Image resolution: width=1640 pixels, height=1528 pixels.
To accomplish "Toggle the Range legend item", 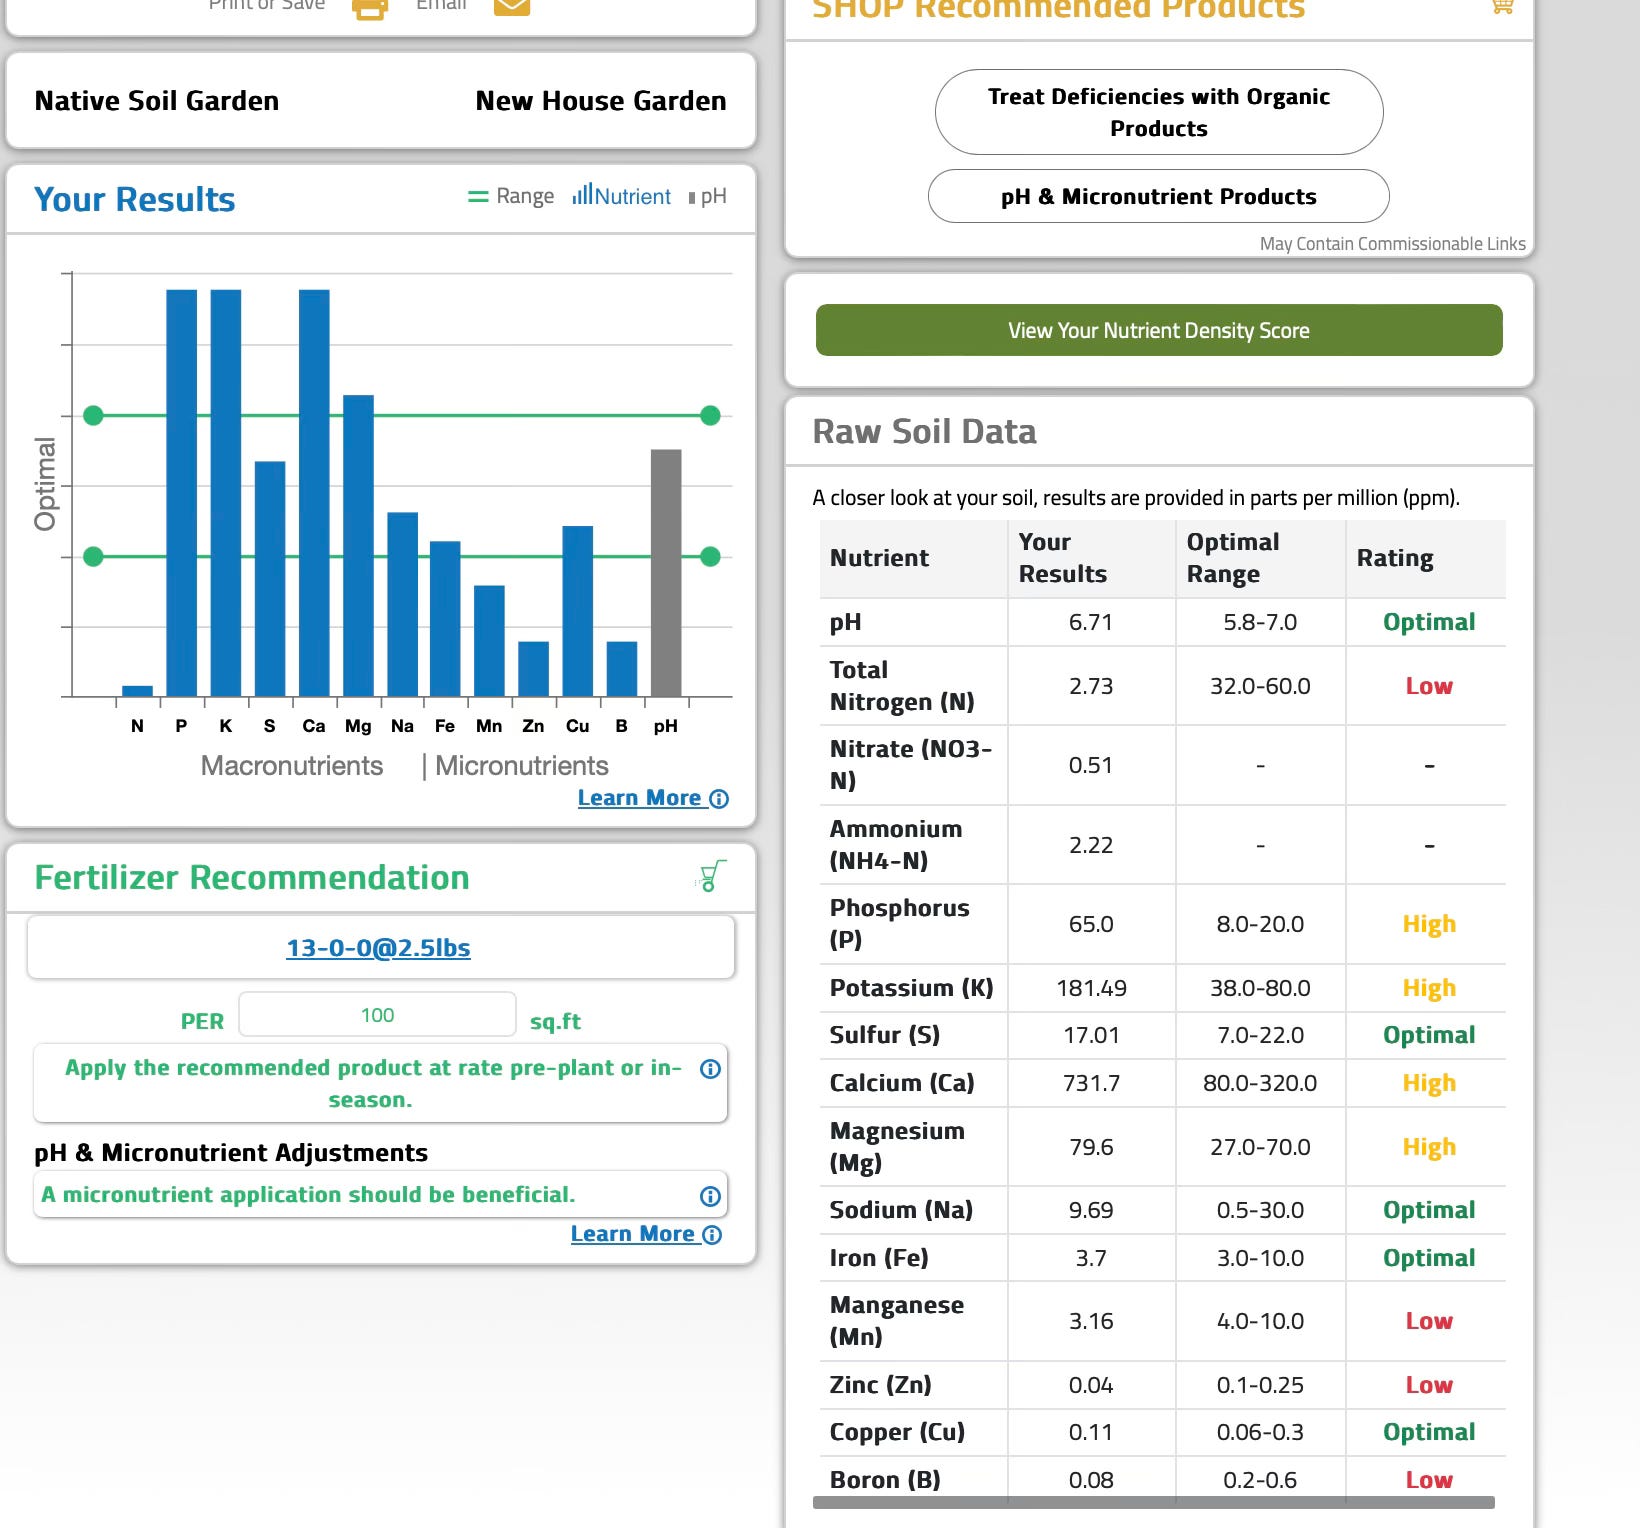I will 511,196.
